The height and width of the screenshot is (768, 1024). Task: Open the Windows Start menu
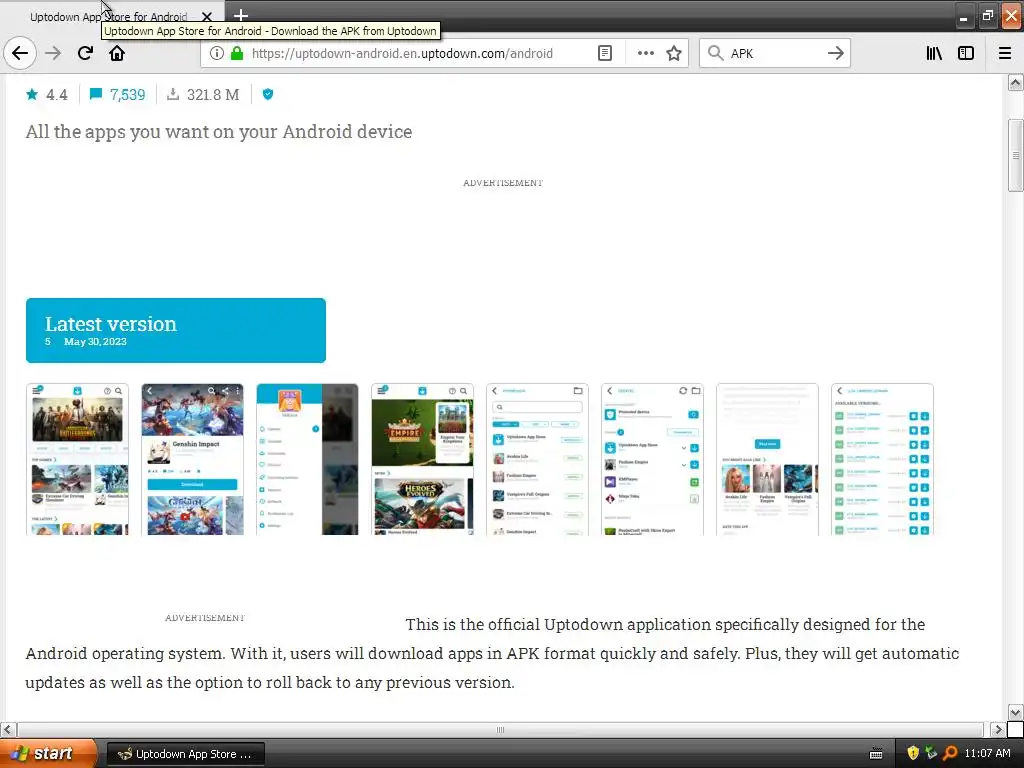coord(48,754)
